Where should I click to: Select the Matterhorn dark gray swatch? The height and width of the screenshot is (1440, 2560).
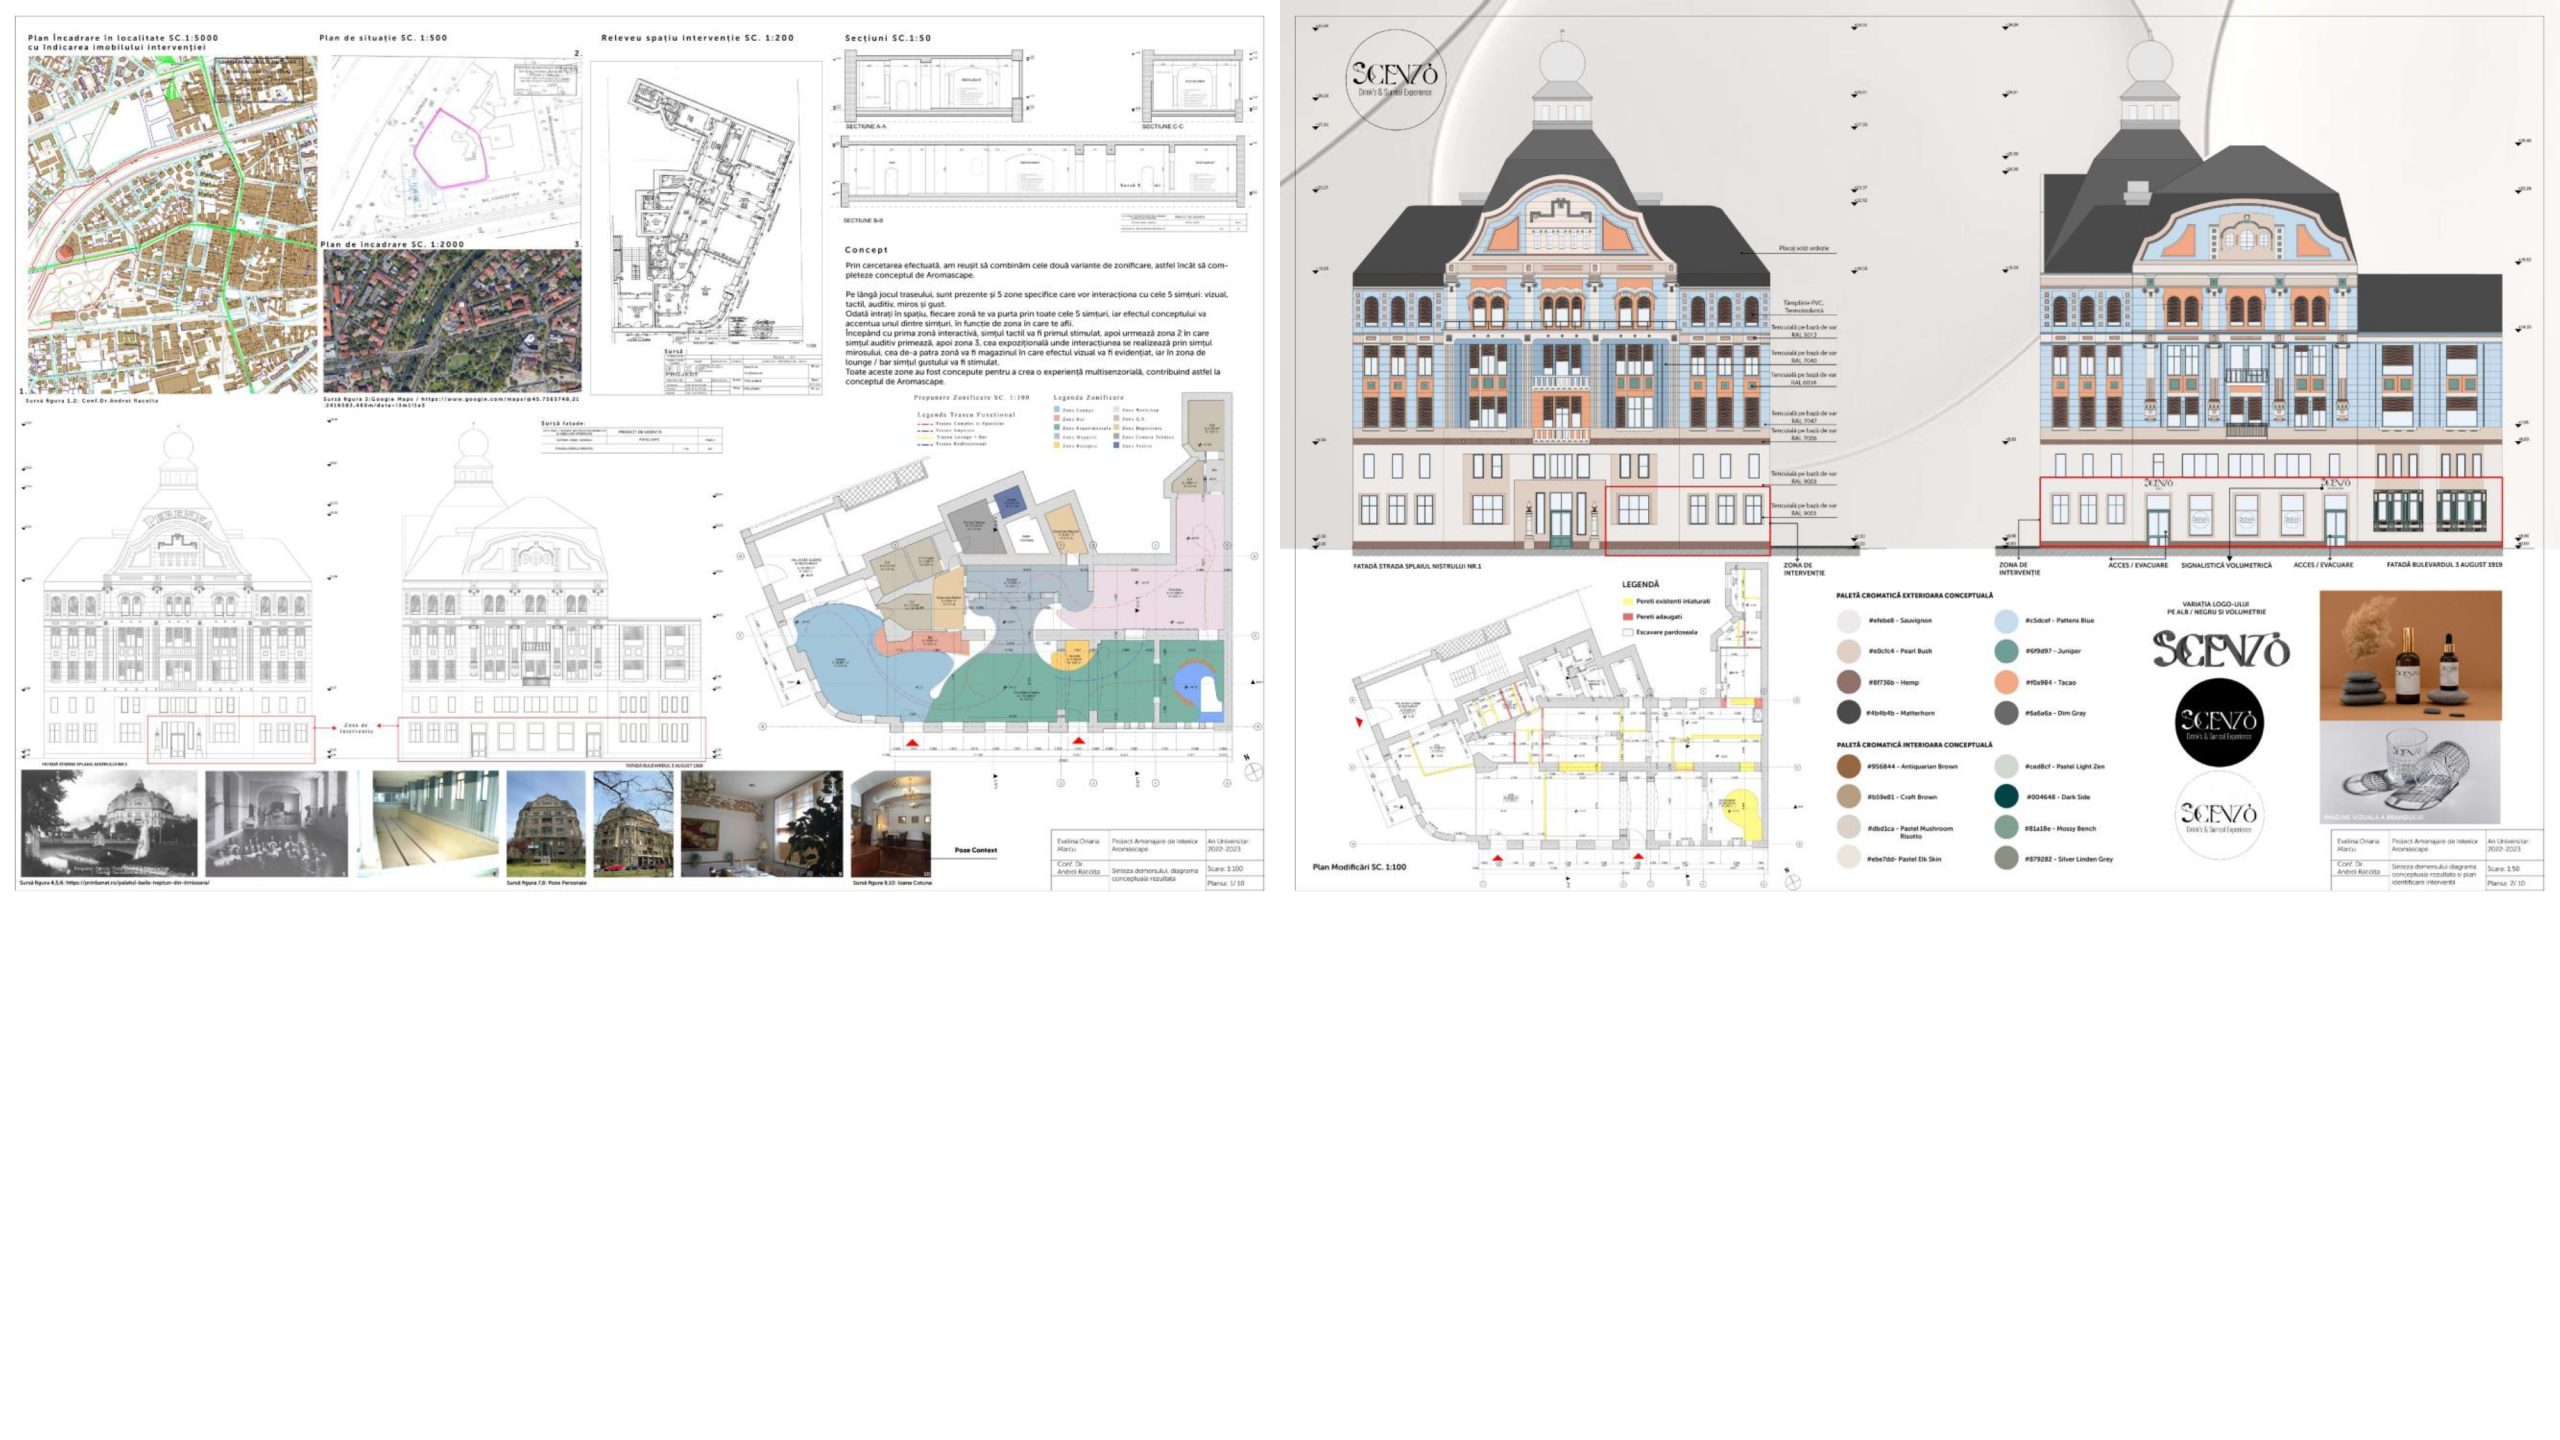[x=1848, y=713]
